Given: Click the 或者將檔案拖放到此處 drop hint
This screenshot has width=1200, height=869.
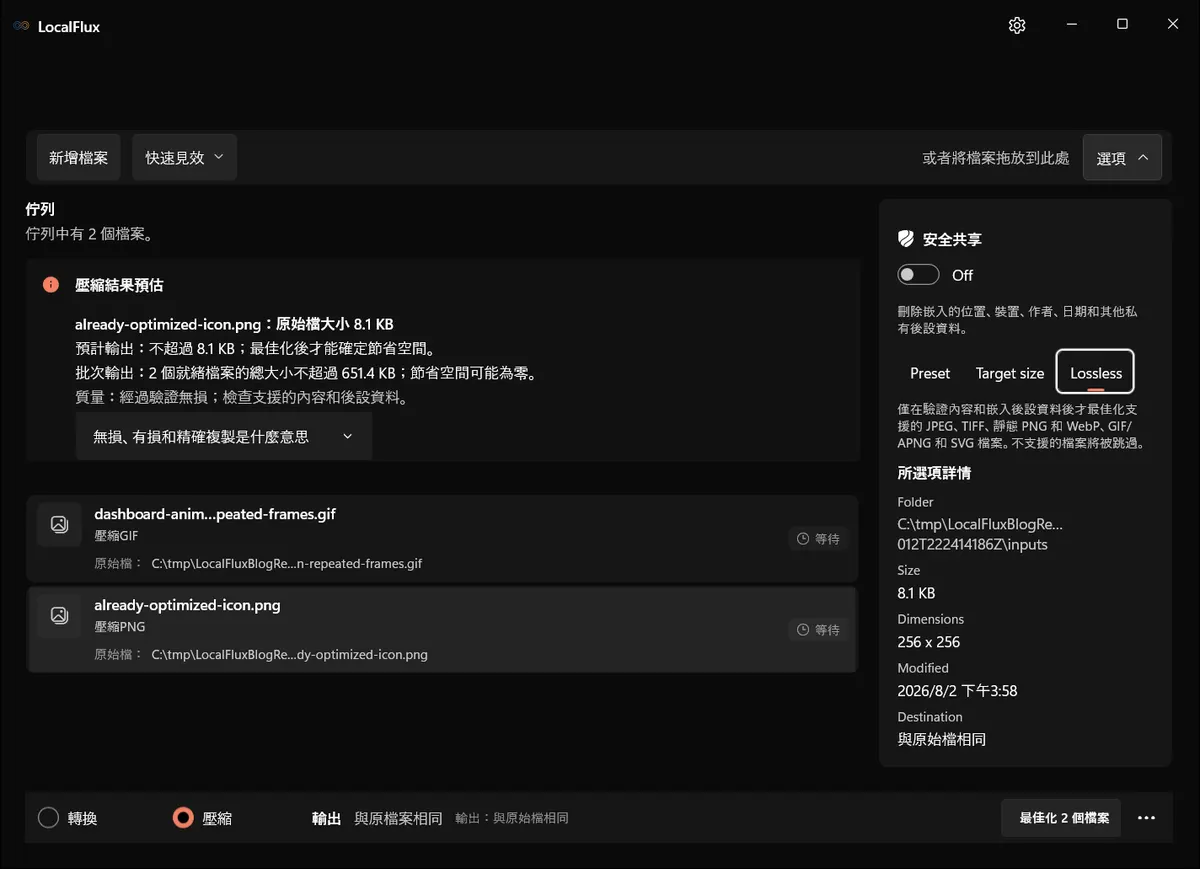Looking at the screenshot, I should tap(995, 158).
